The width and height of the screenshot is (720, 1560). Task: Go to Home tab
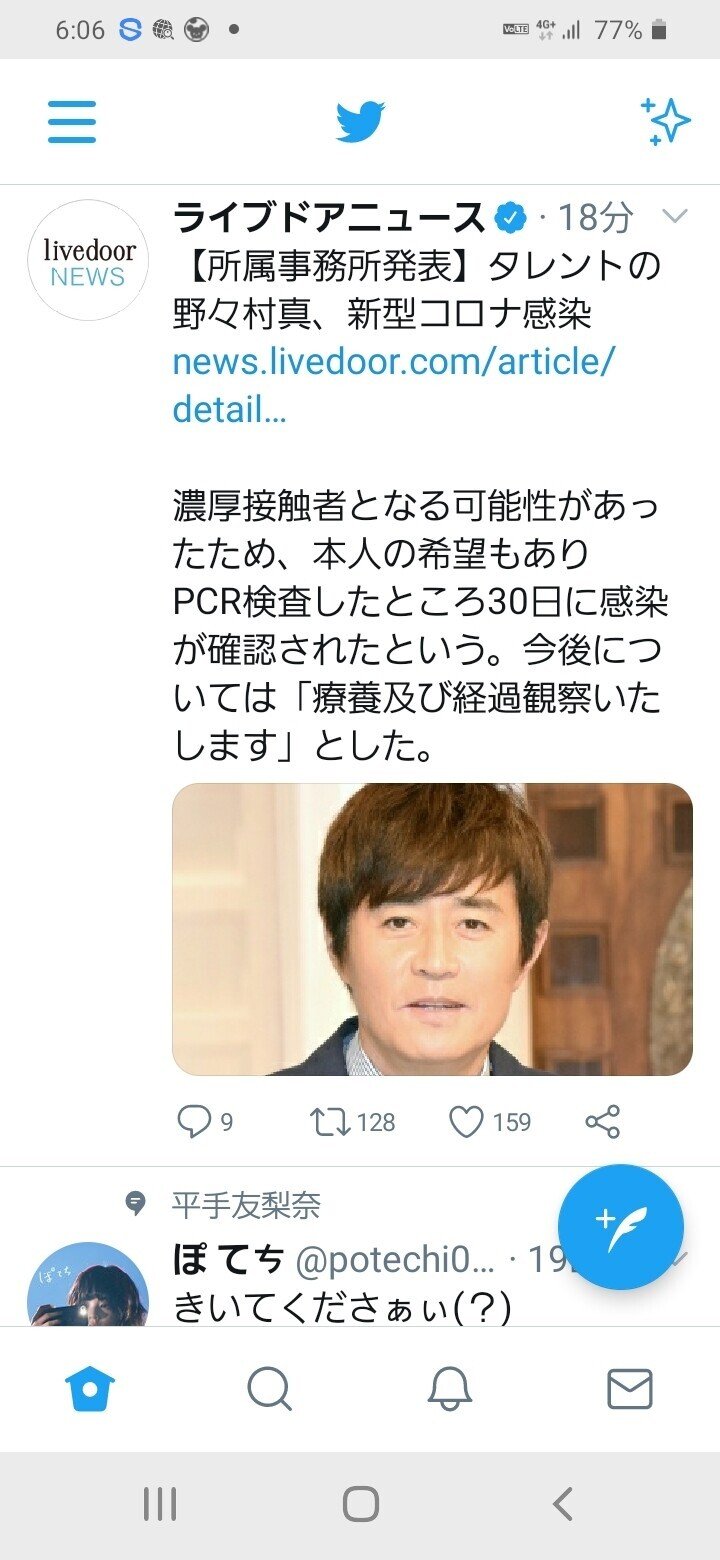click(90, 1389)
